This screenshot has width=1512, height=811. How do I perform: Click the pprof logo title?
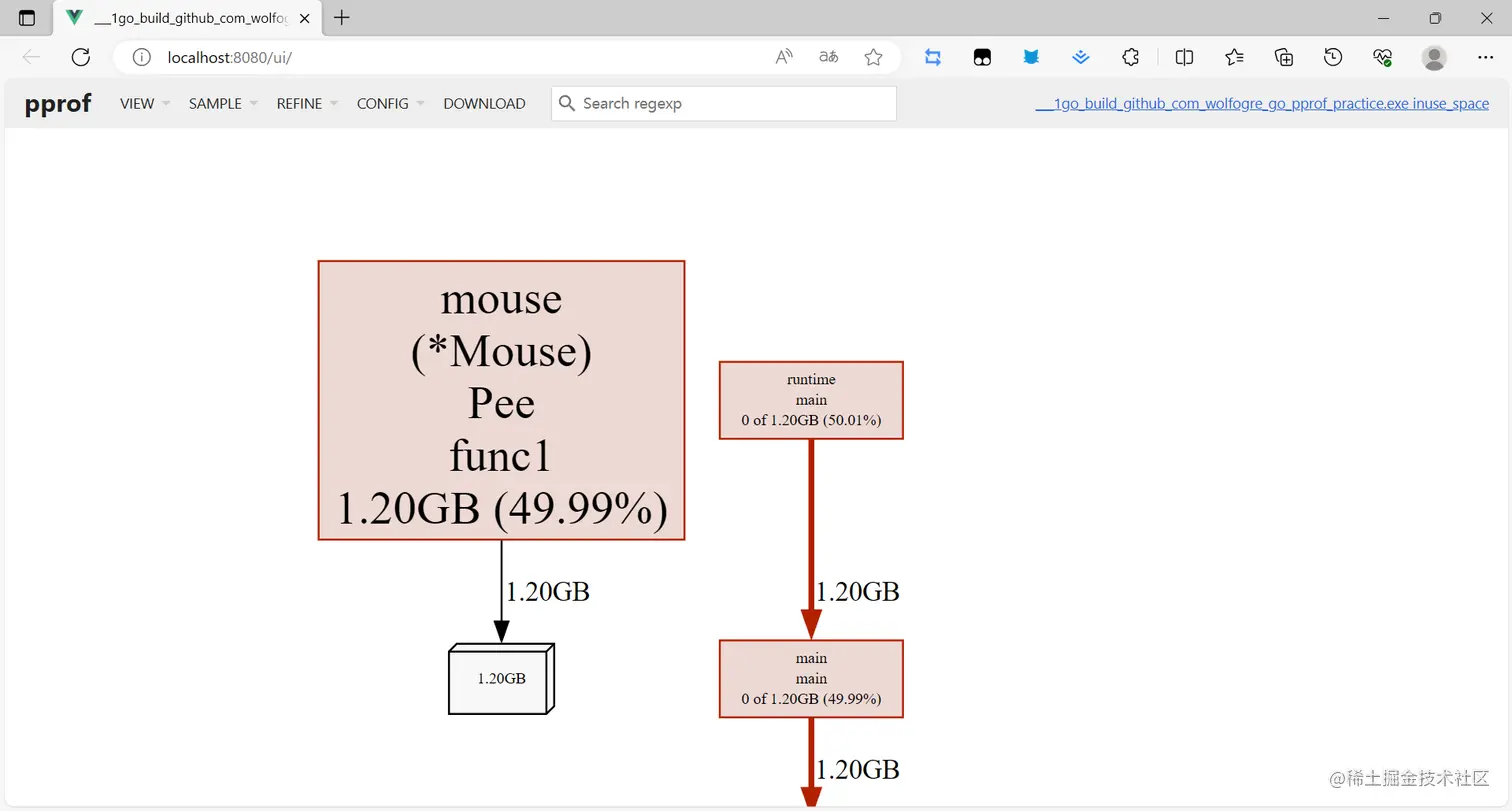click(x=58, y=103)
